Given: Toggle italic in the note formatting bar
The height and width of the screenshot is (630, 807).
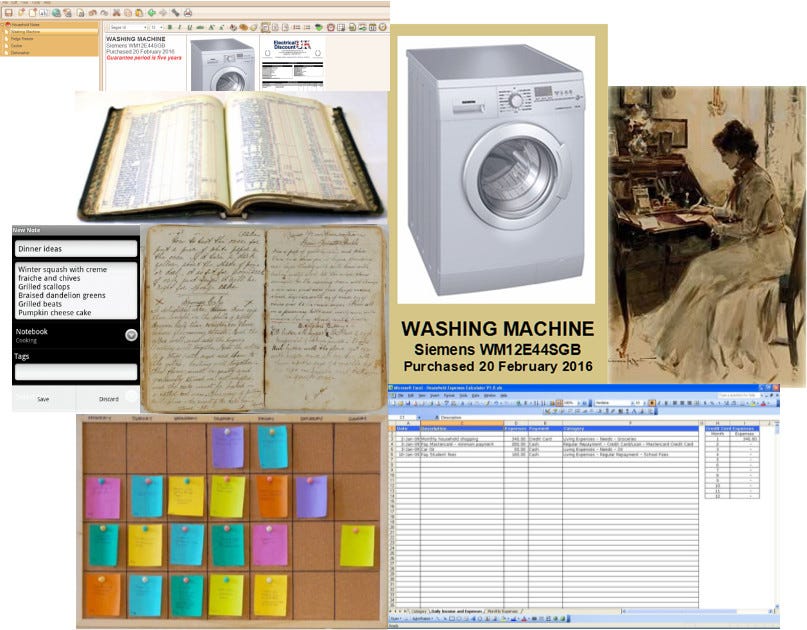Looking at the screenshot, I should pos(180,27).
